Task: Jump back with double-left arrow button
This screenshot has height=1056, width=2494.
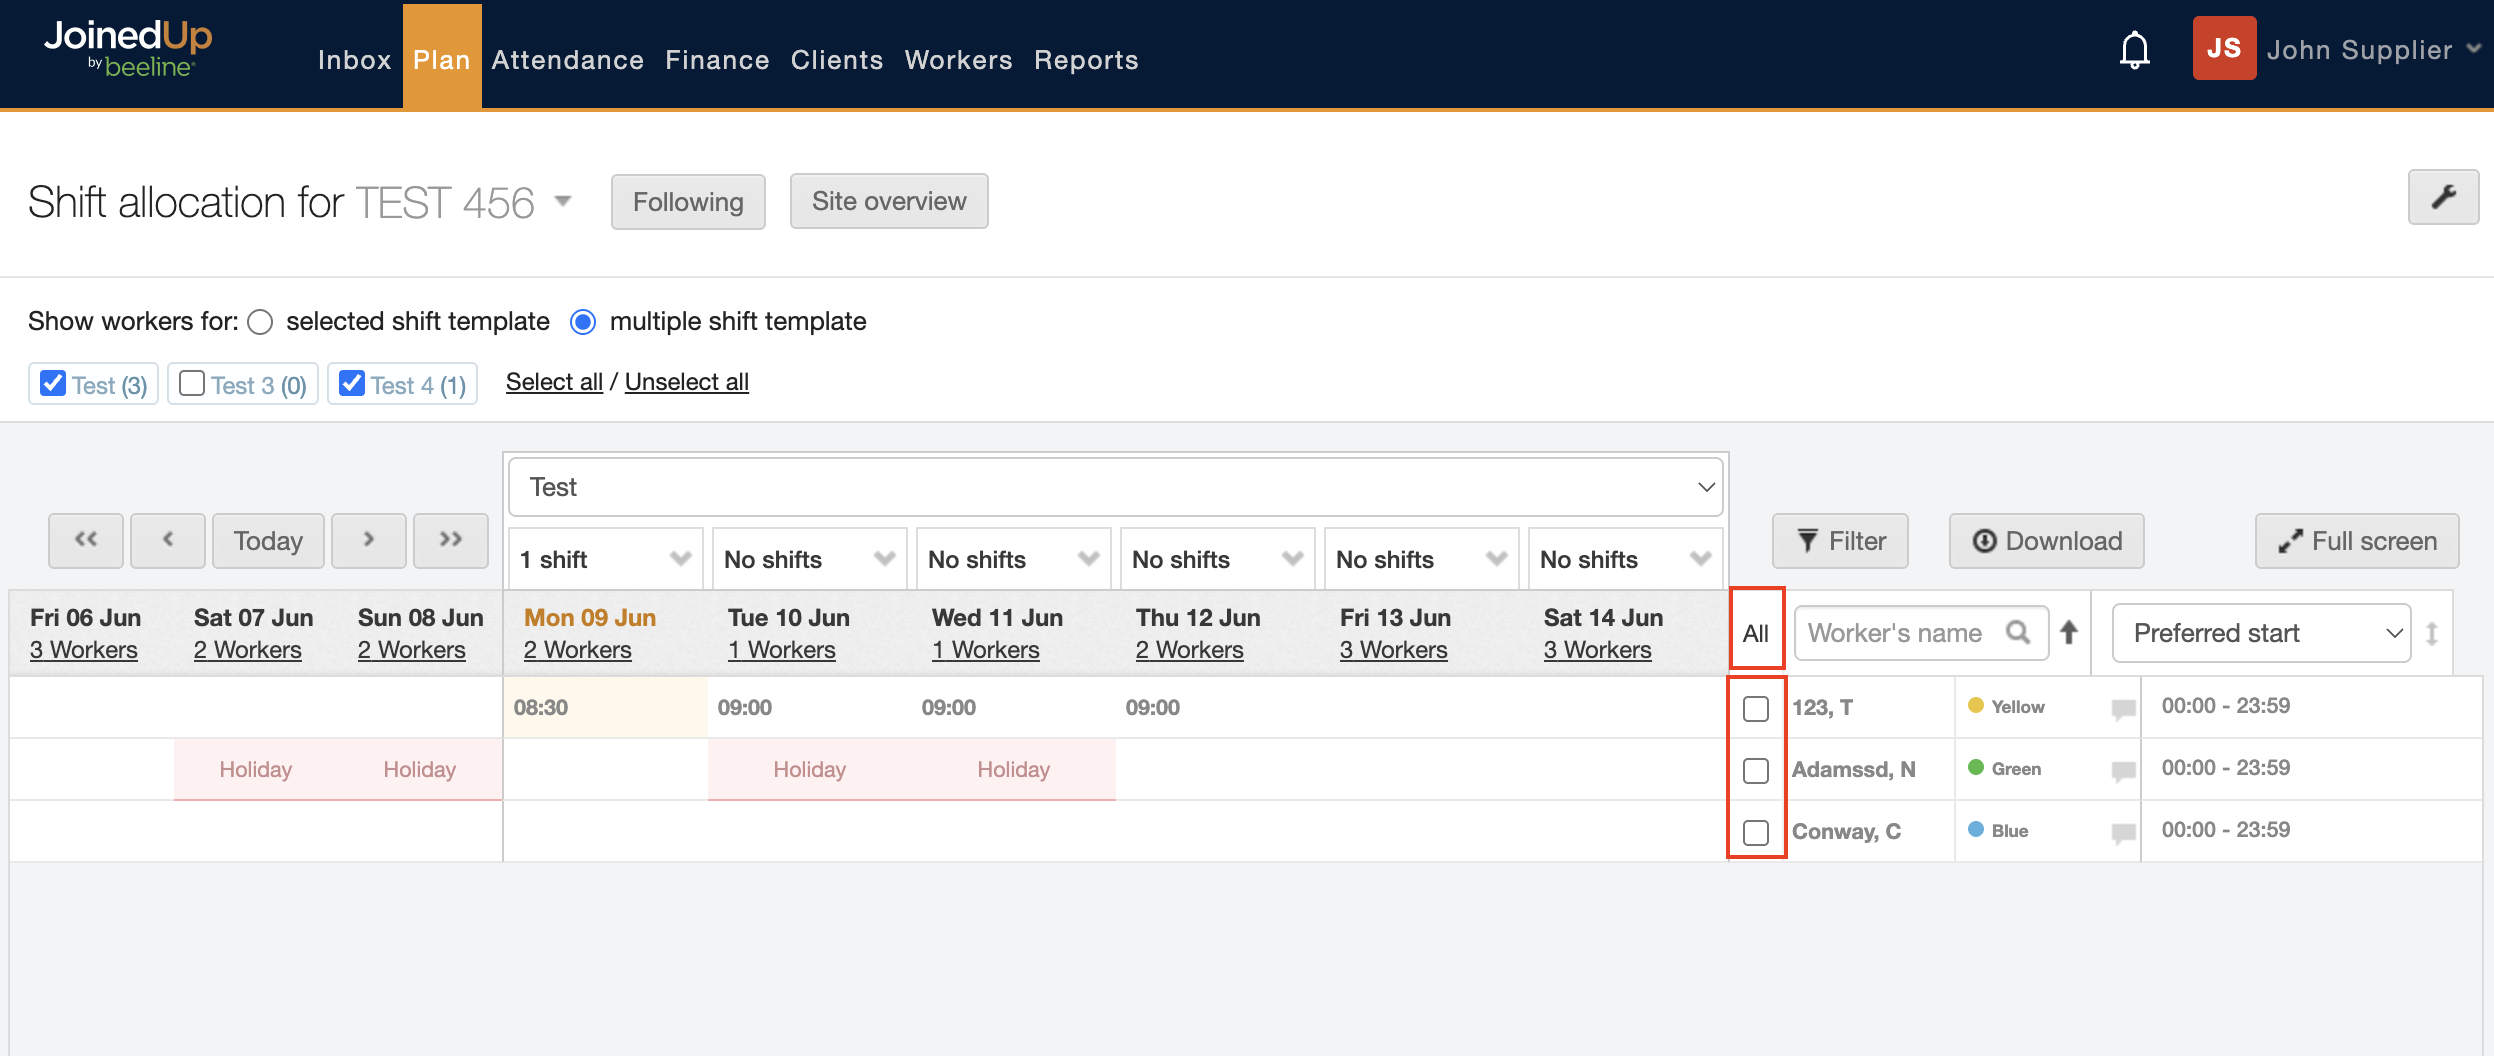Action: [x=86, y=540]
